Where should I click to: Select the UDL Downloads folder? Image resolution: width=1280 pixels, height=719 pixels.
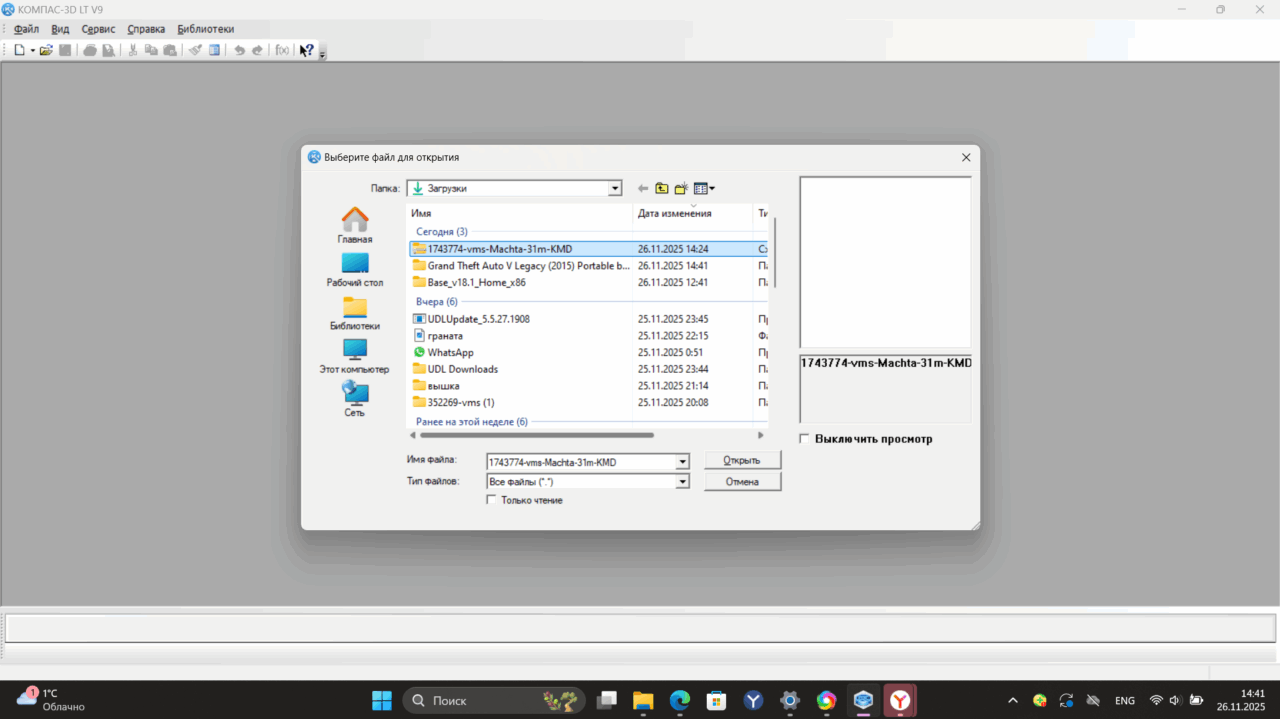click(462, 369)
